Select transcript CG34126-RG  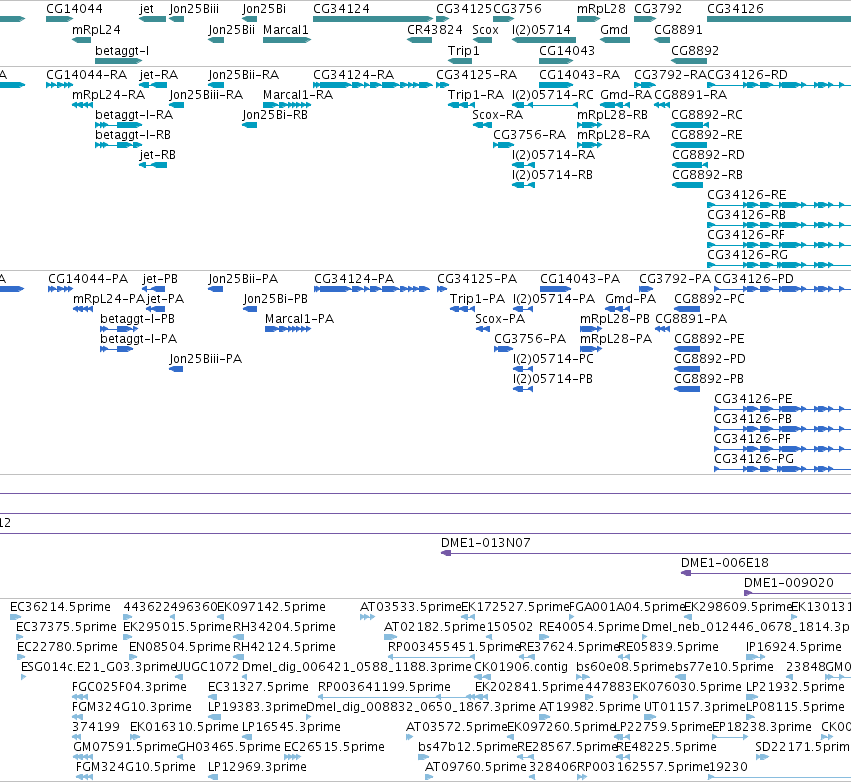779,265
